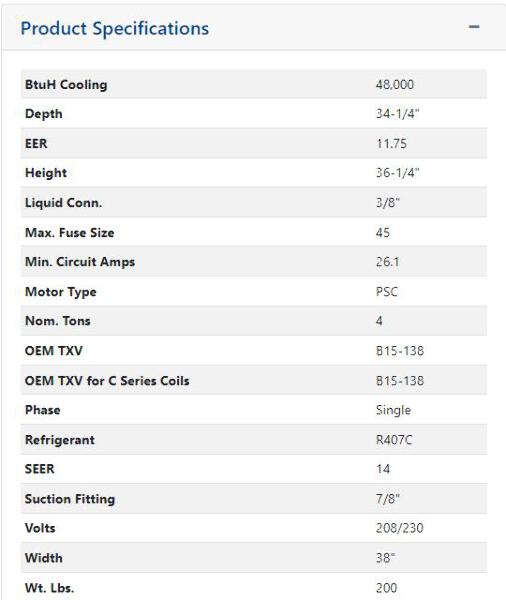Click the Nom. Tons row label
Image resolution: width=506 pixels, height=600 pixels.
57,321
